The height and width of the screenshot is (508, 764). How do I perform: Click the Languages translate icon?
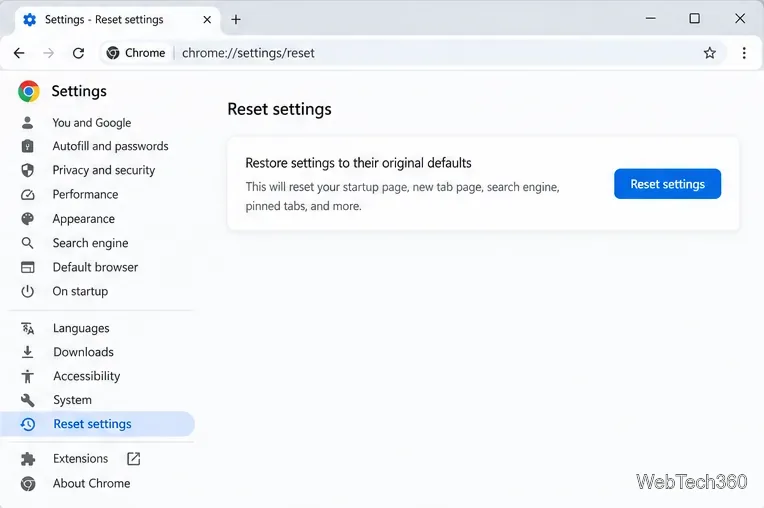pyautogui.click(x=27, y=328)
